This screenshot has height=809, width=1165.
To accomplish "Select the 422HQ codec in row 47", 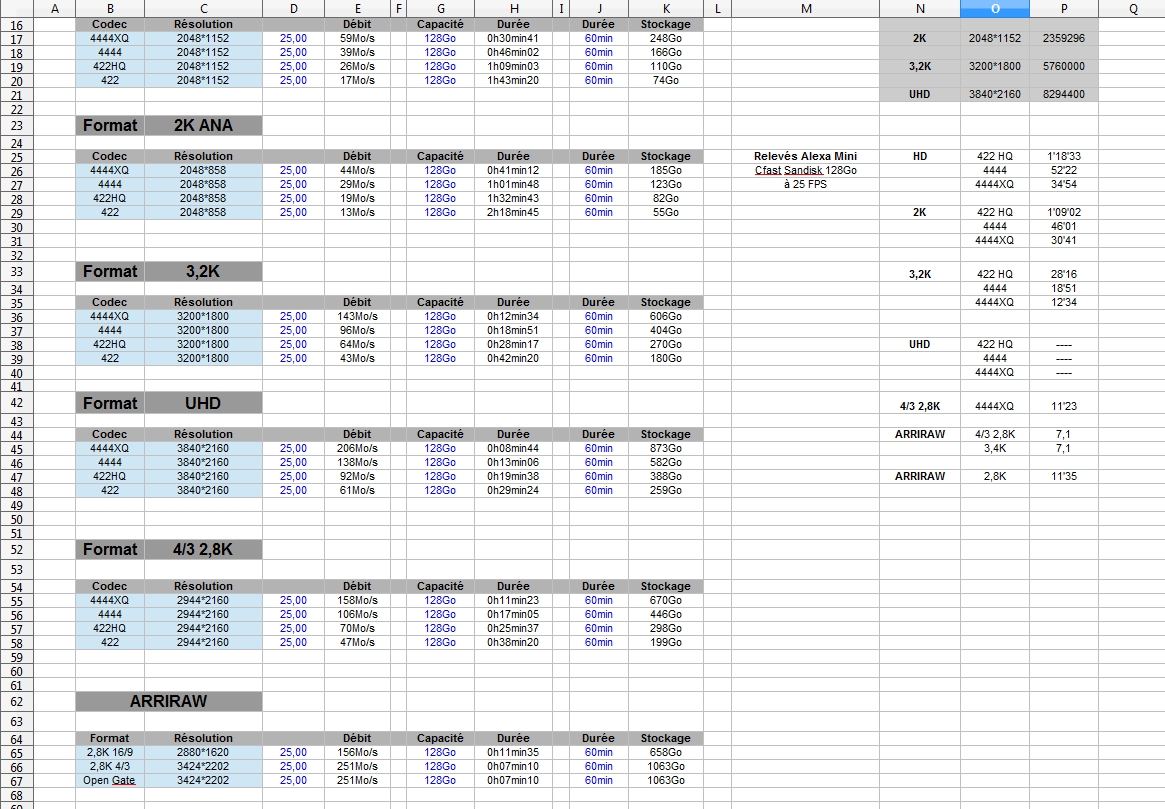I will tap(110, 476).
